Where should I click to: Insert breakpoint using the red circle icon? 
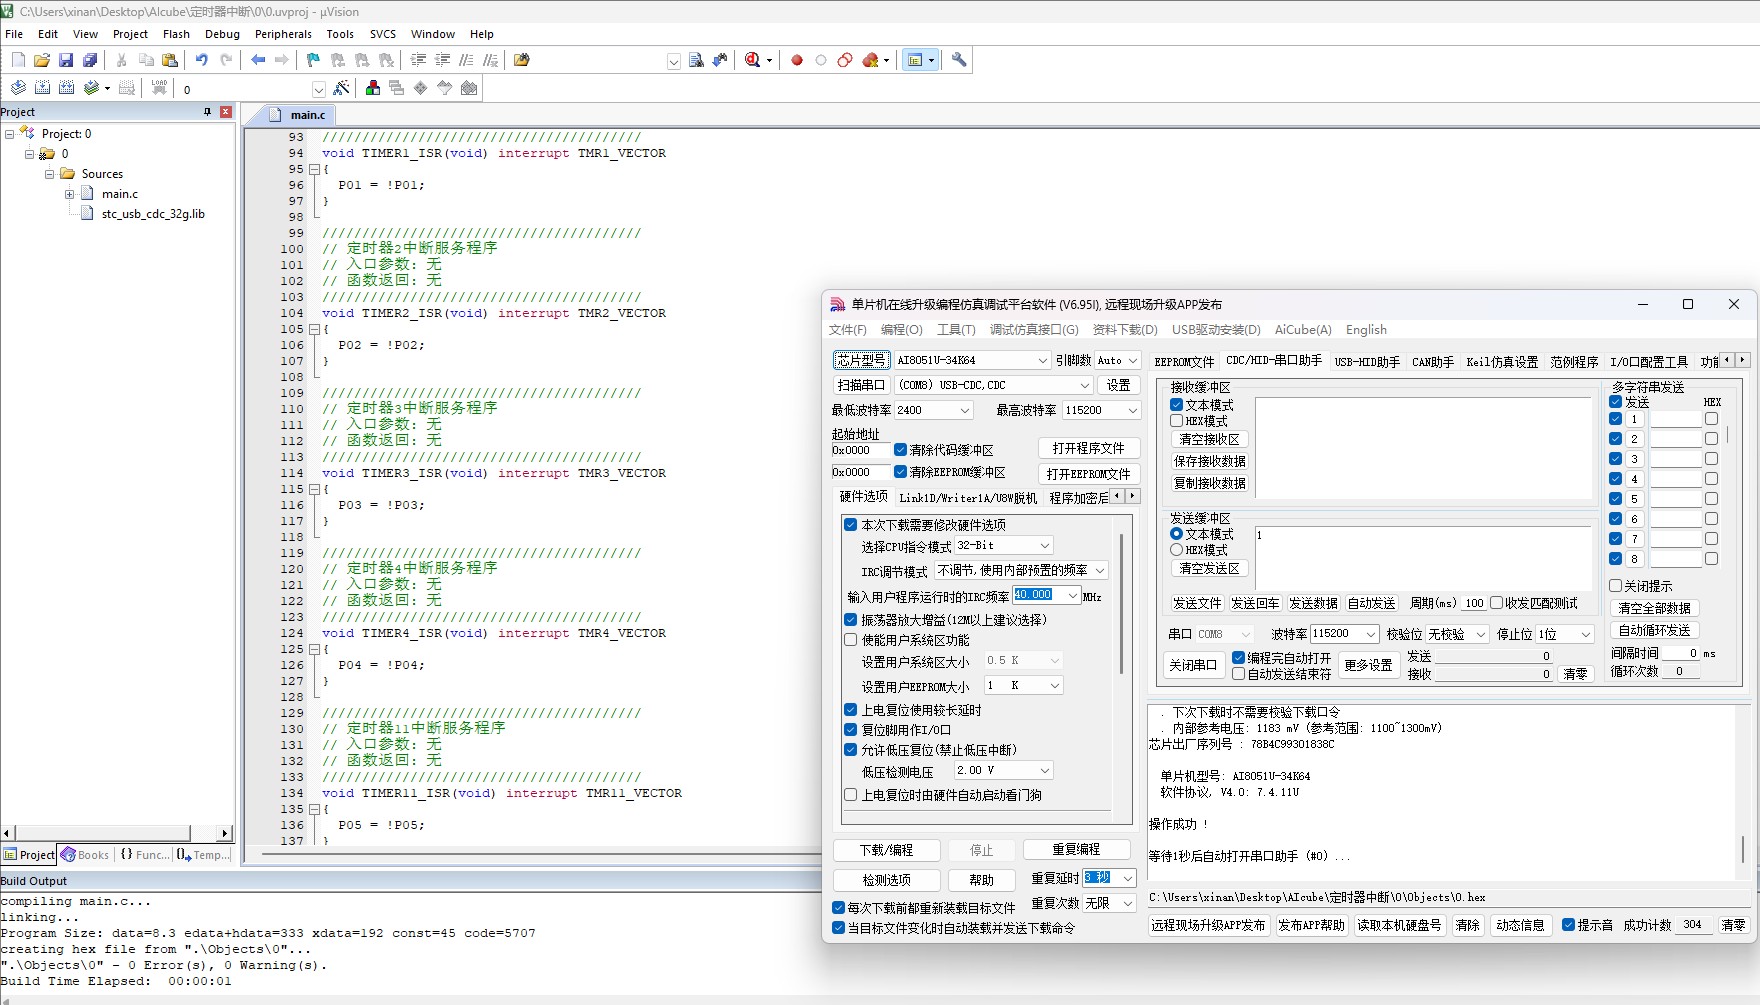[797, 60]
